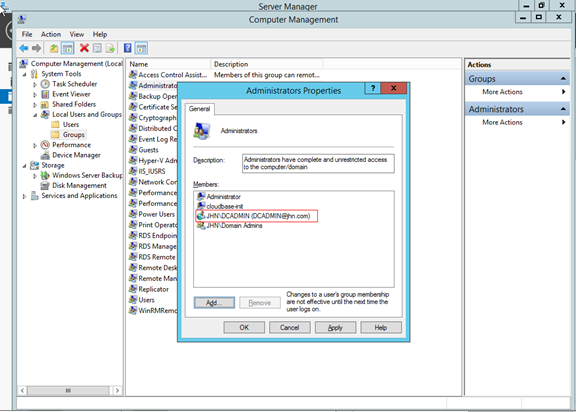Click the Guests group icon
Screen dimensions: 580x412
[133, 150]
